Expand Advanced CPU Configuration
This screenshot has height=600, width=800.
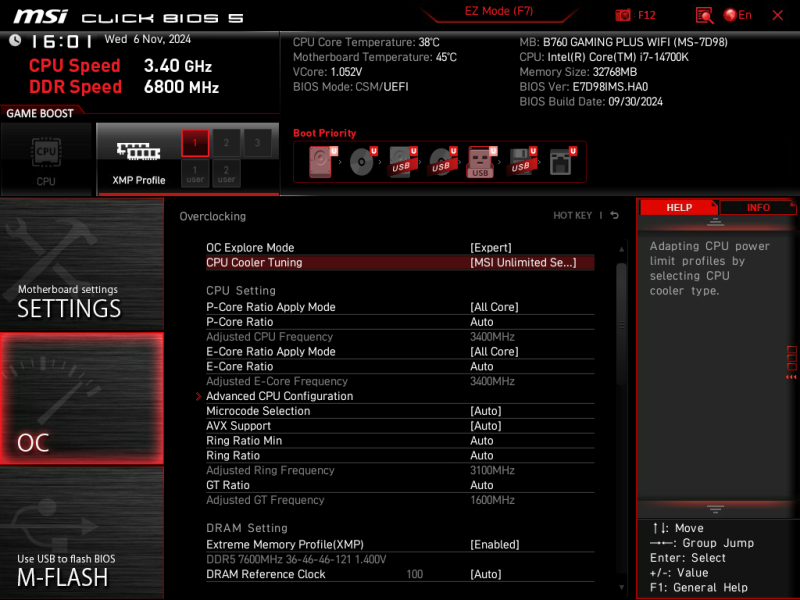279,395
